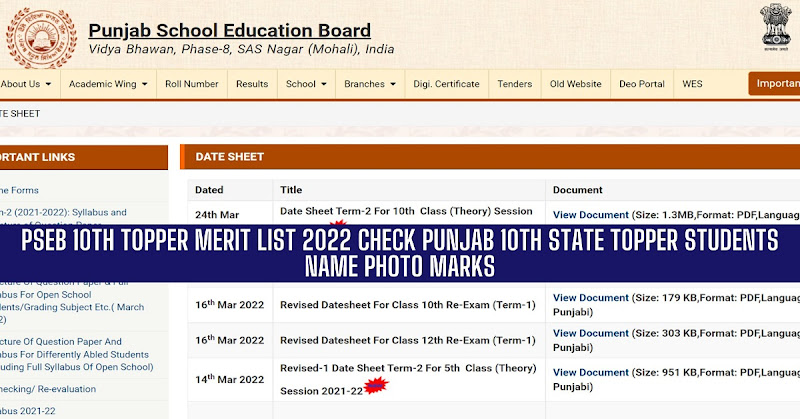Open the Deo Portal menu item

pyautogui.click(x=641, y=84)
